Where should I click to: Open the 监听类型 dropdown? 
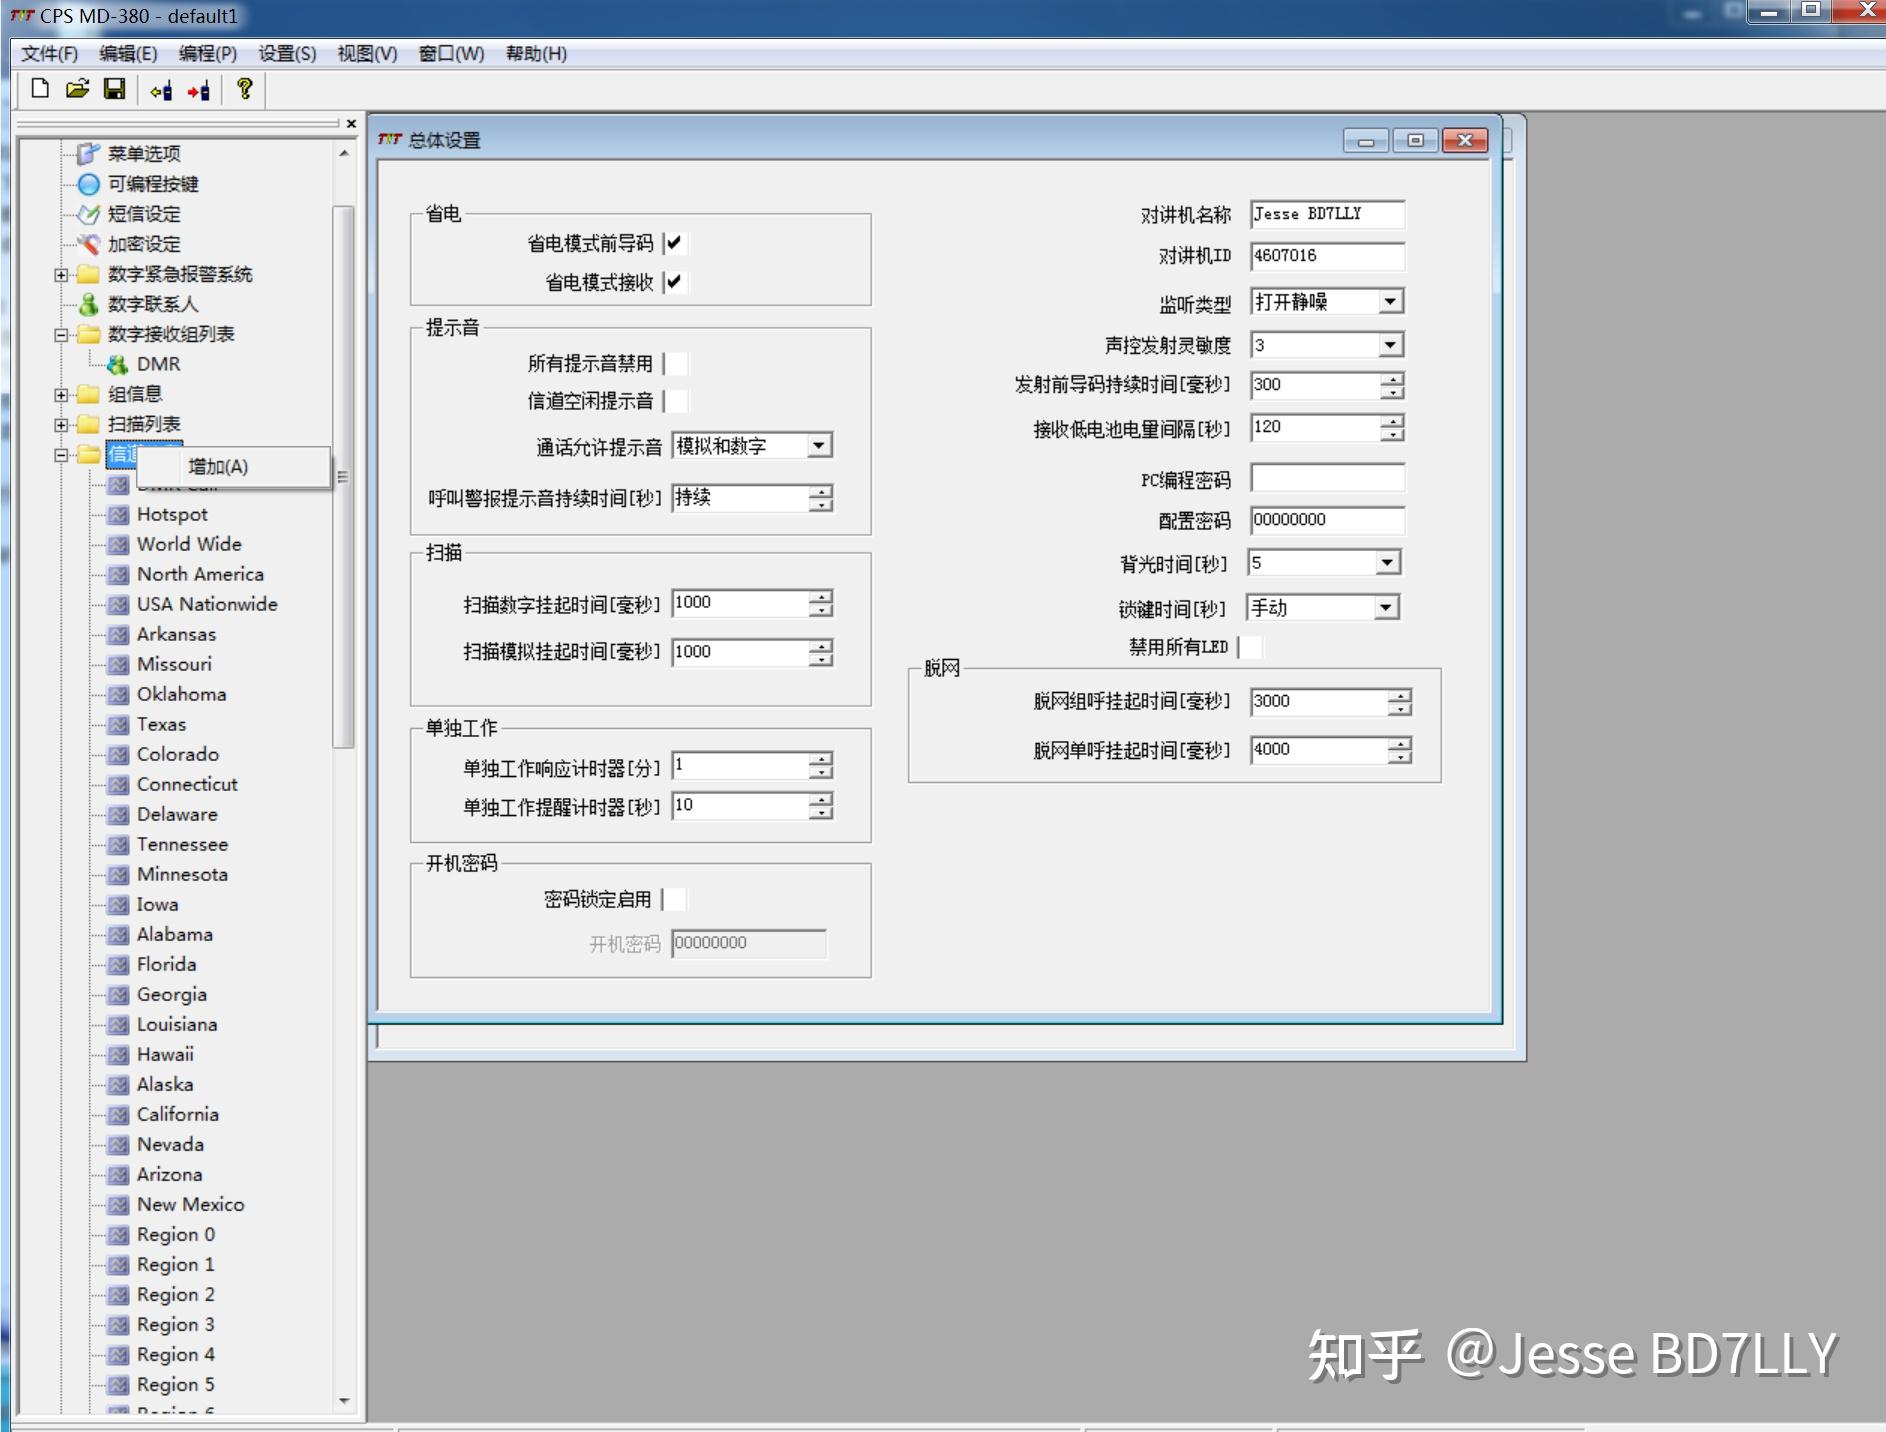click(x=1390, y=301)
